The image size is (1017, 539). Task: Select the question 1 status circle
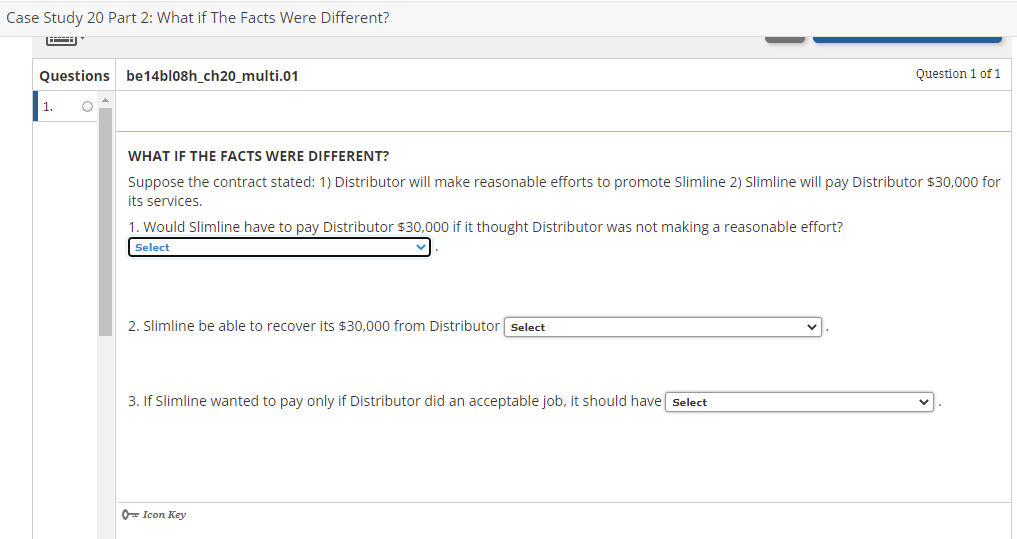point(88,106)
